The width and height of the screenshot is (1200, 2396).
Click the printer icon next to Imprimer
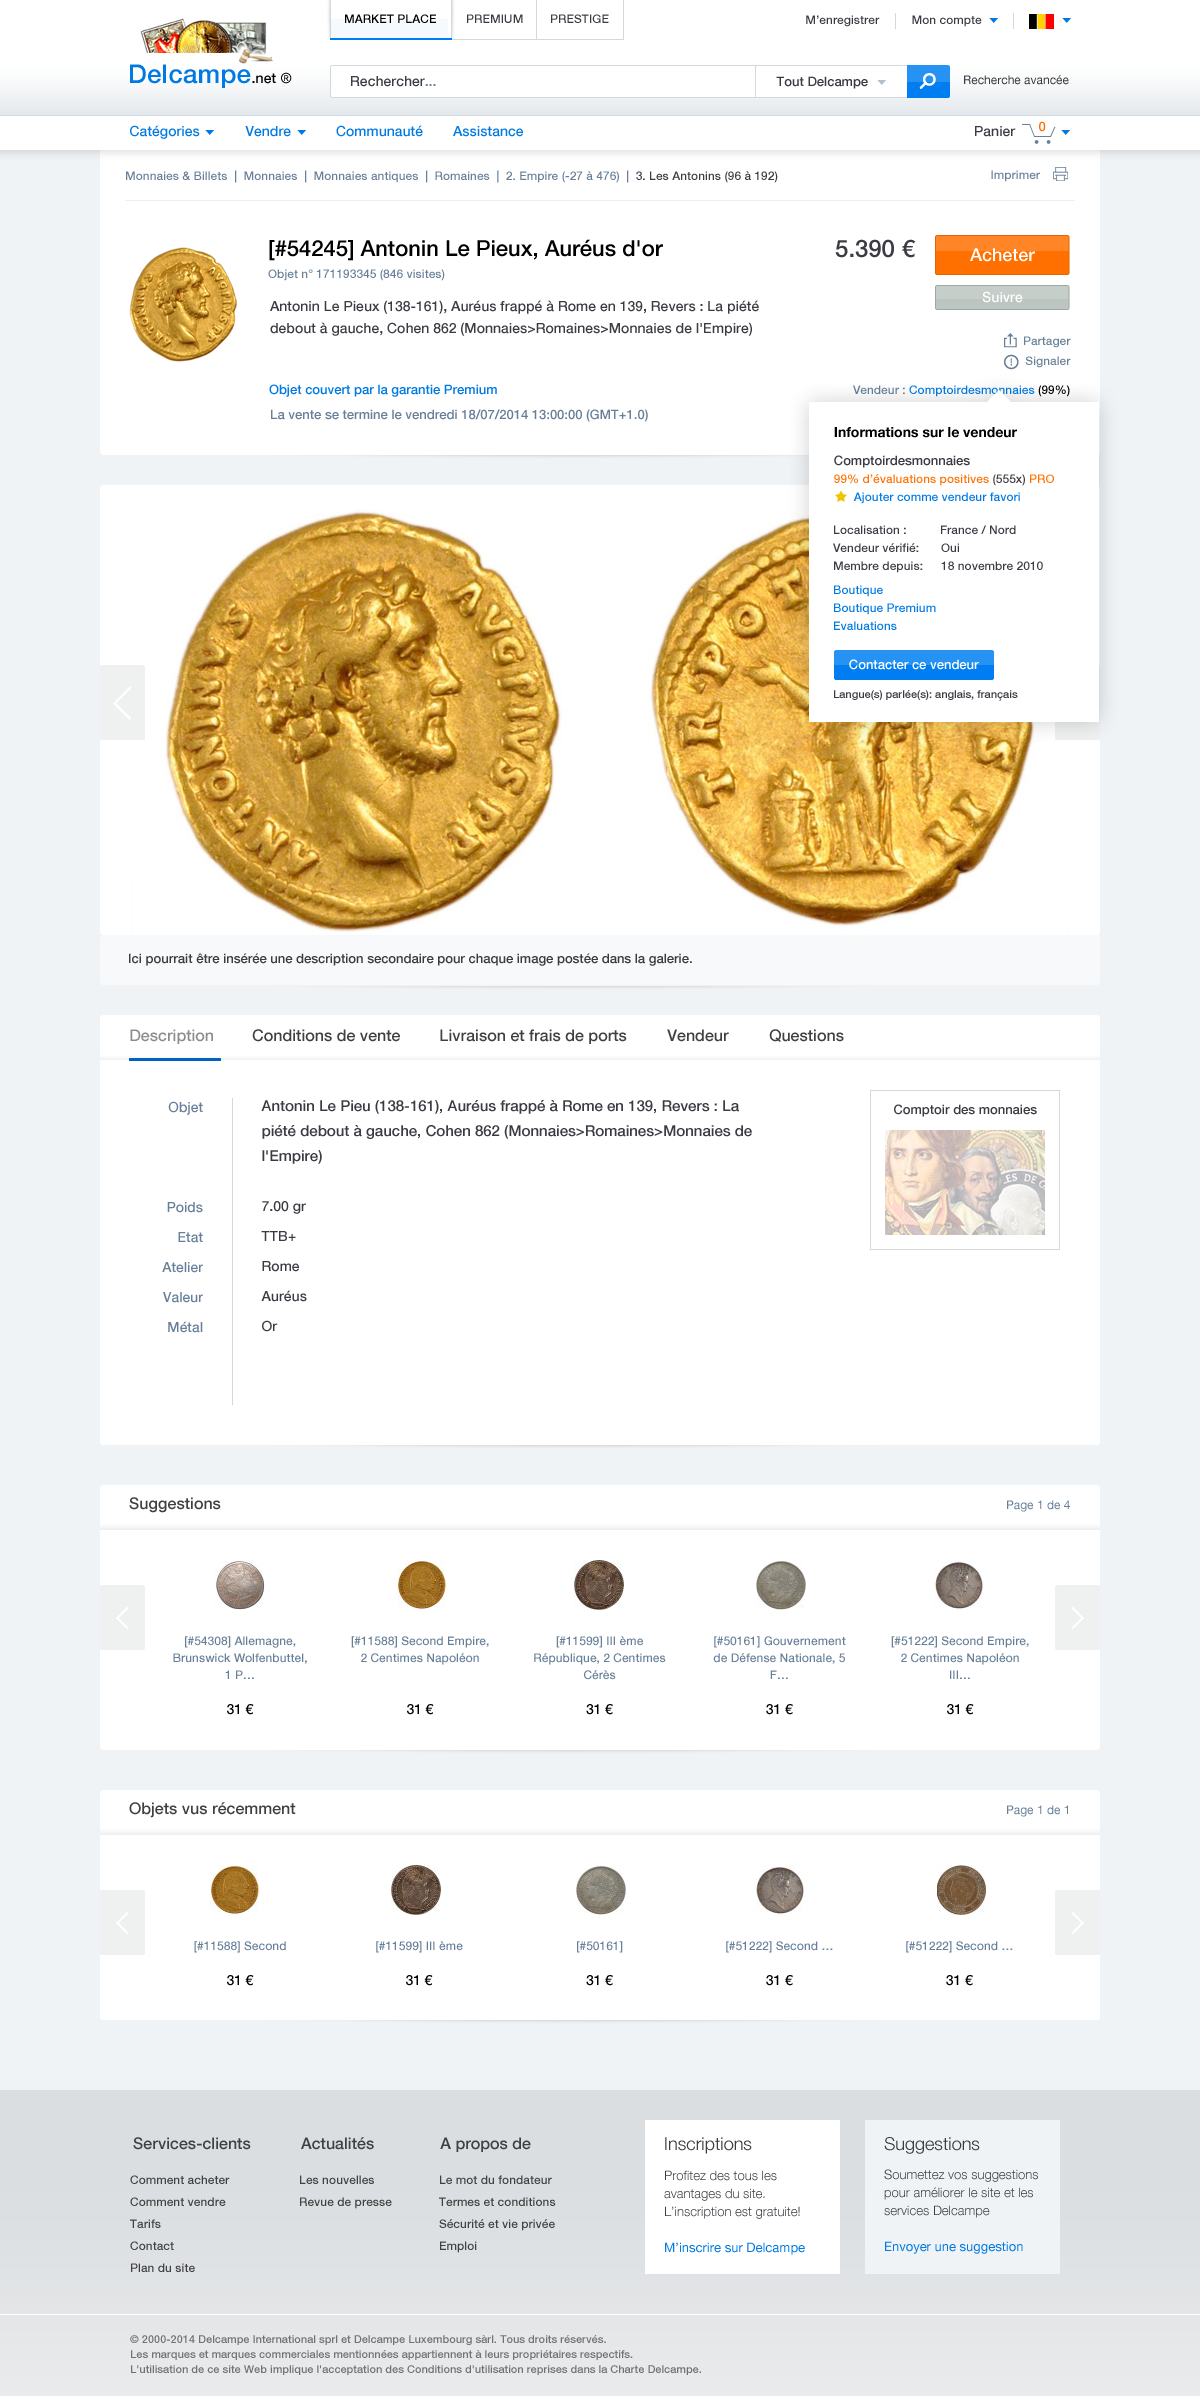(x=1061, y=175)
